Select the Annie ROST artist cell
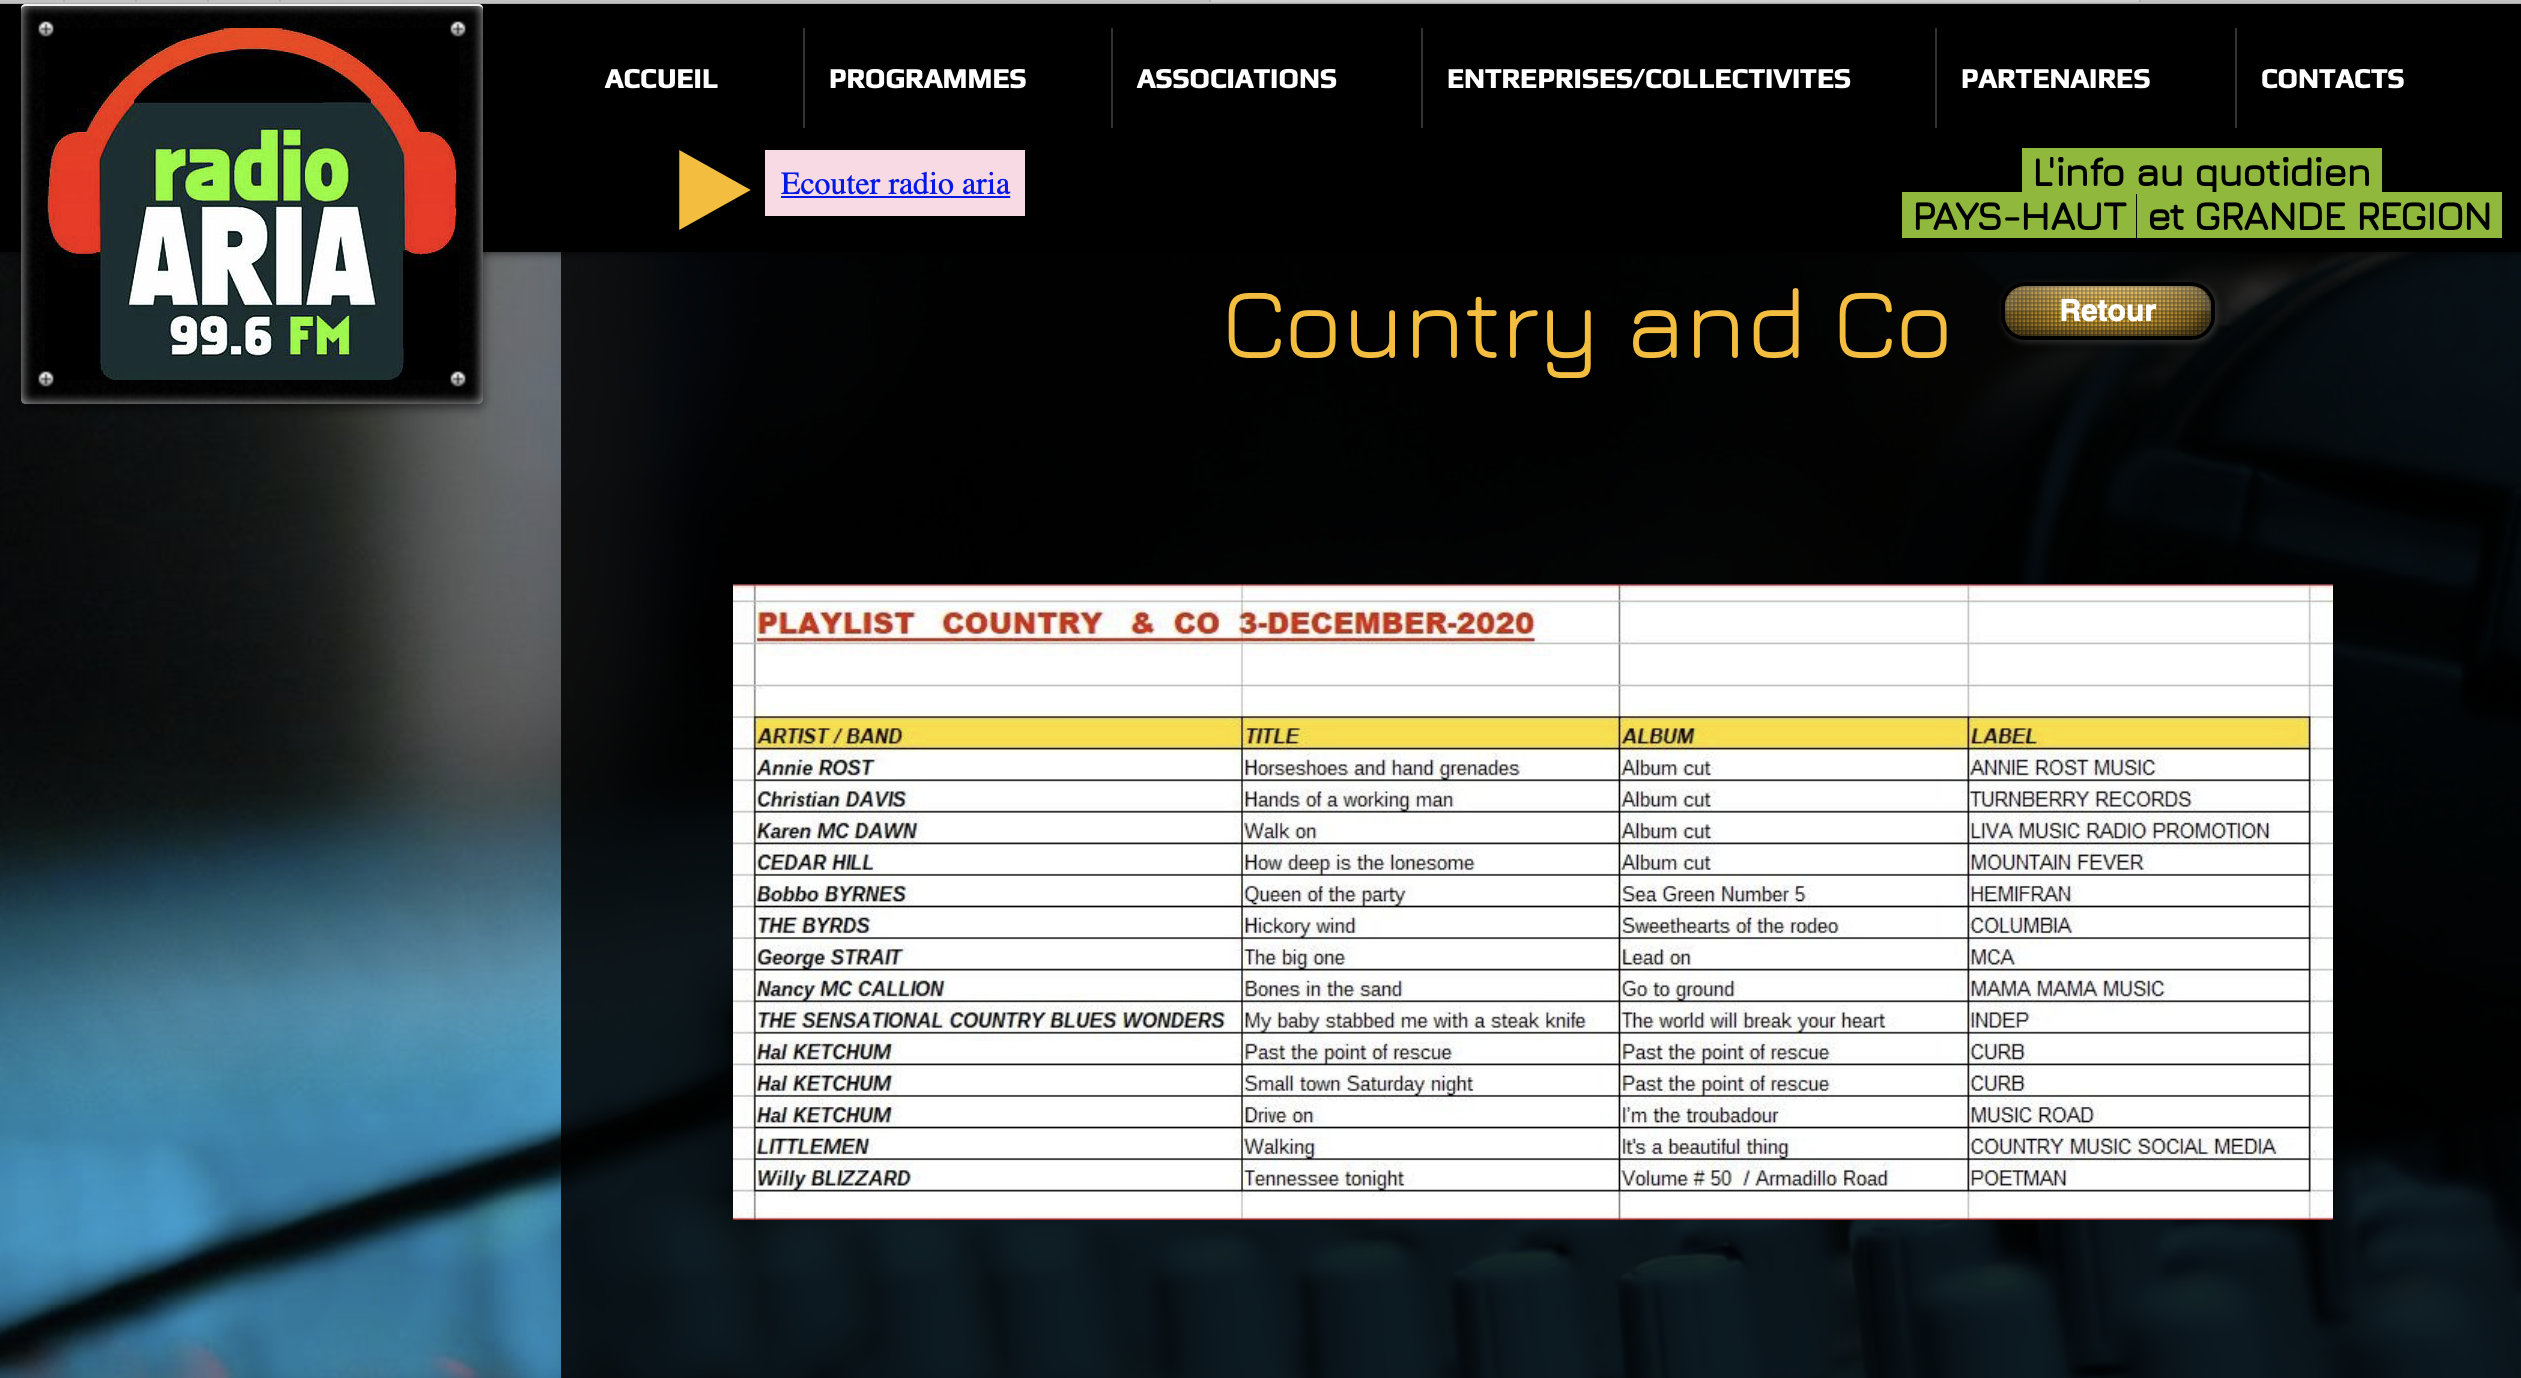Image resolution: width=2521 pixels, height=1378 pixels. coord(998,767)
